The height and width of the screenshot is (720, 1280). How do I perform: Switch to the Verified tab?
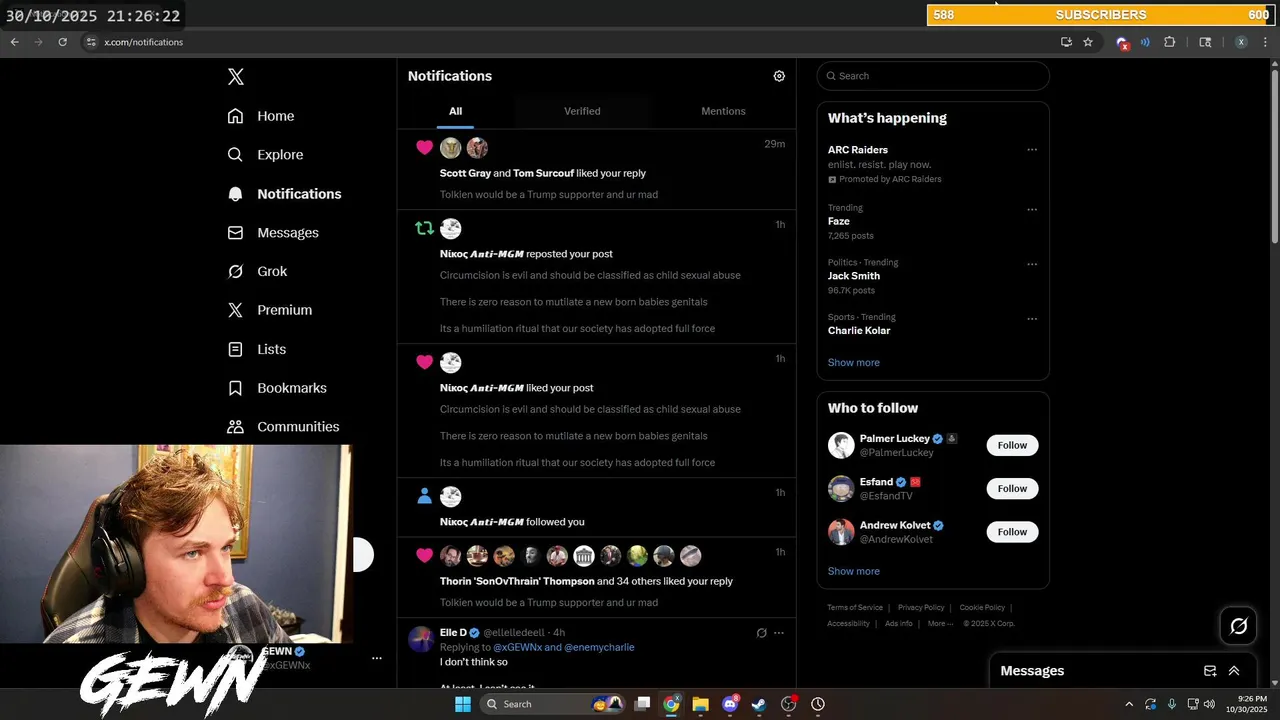point(582,111)
